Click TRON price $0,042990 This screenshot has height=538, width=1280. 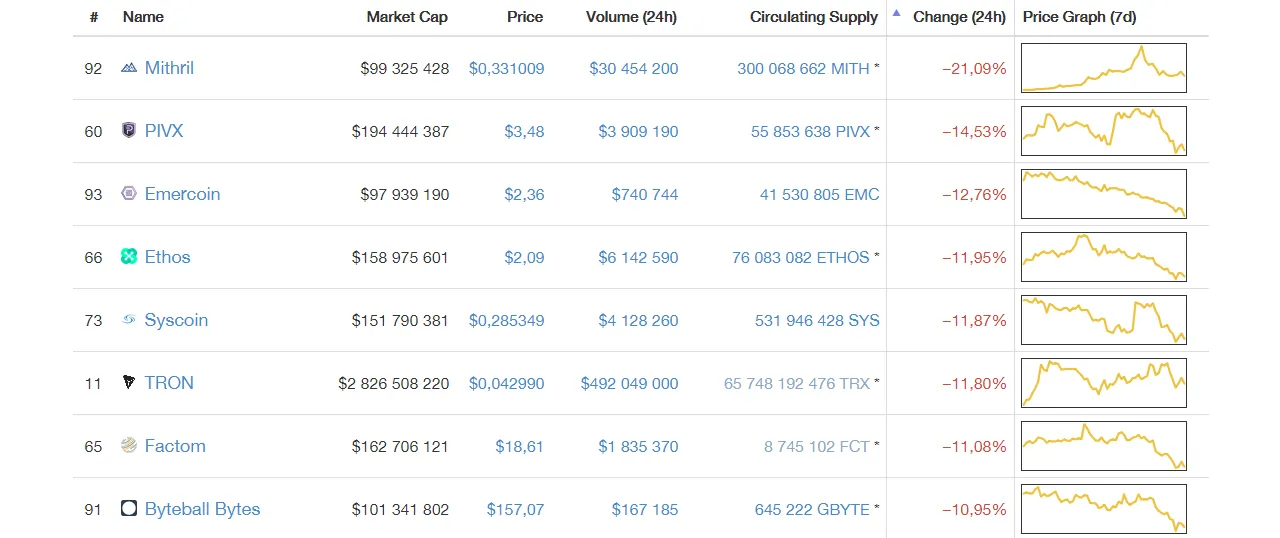point(506,384)
